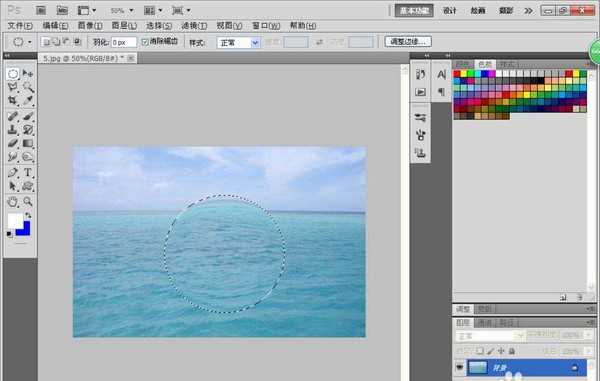Select the Hand tool
This screenshot has height=381, width=600.
13,202
